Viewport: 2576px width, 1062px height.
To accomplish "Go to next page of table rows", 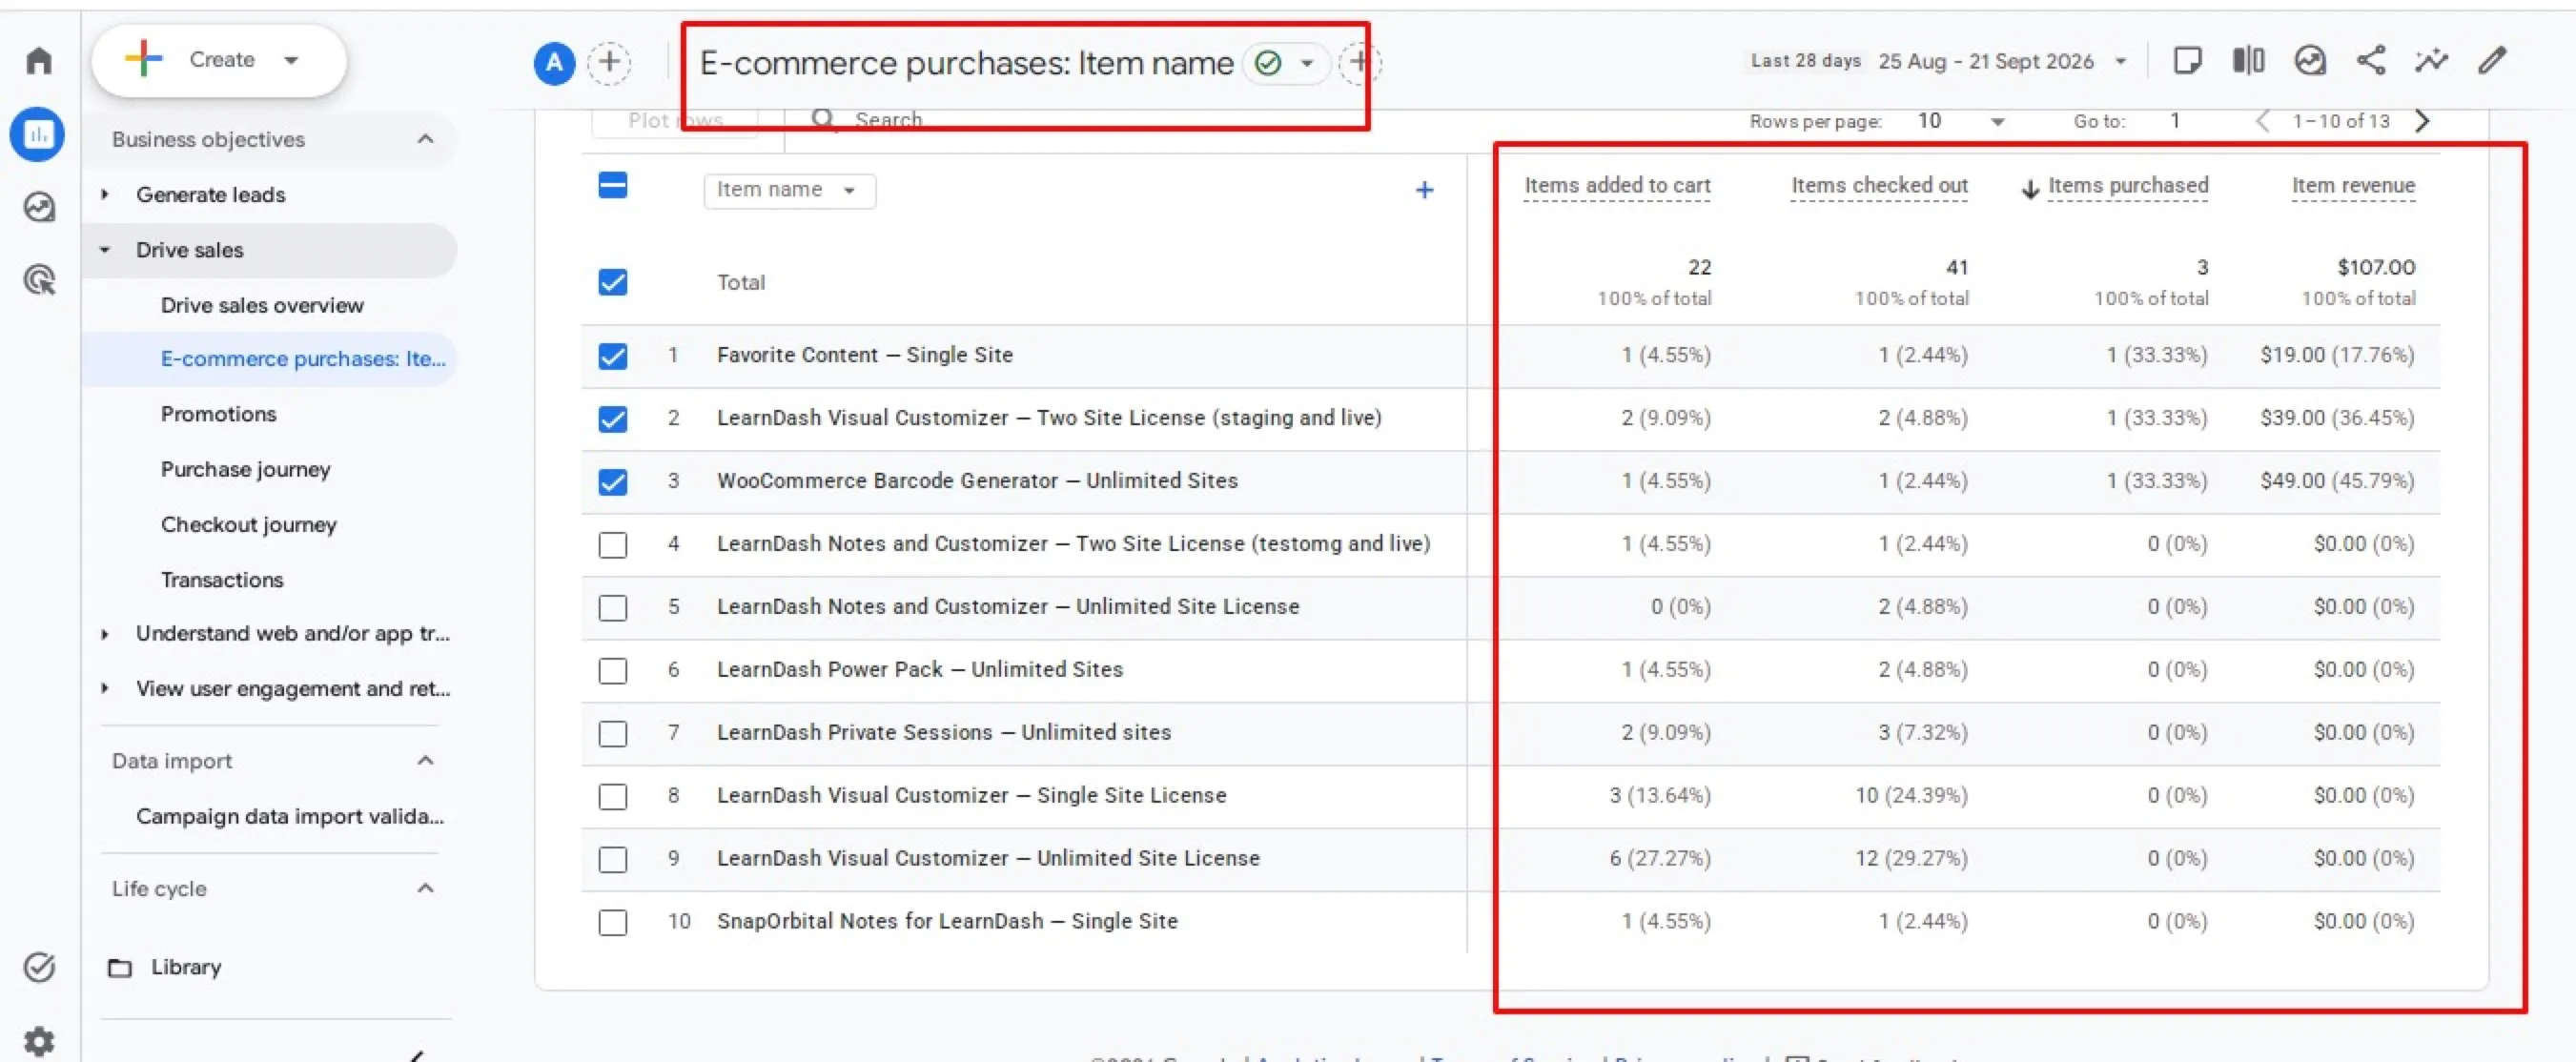I will 2422,121.
